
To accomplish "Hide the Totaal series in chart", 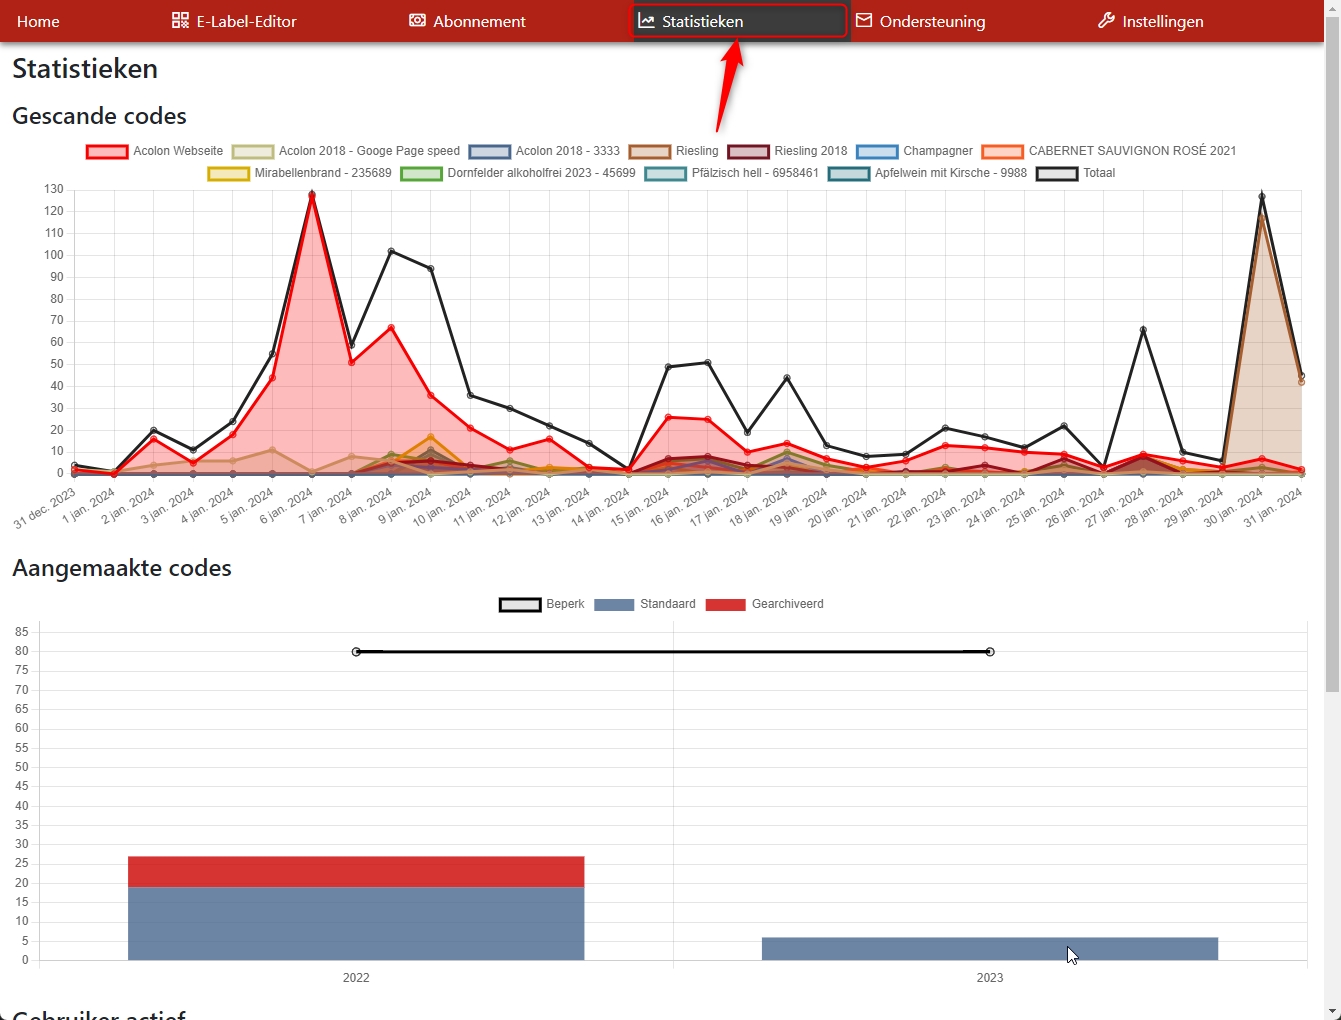I will (1098, 173).
